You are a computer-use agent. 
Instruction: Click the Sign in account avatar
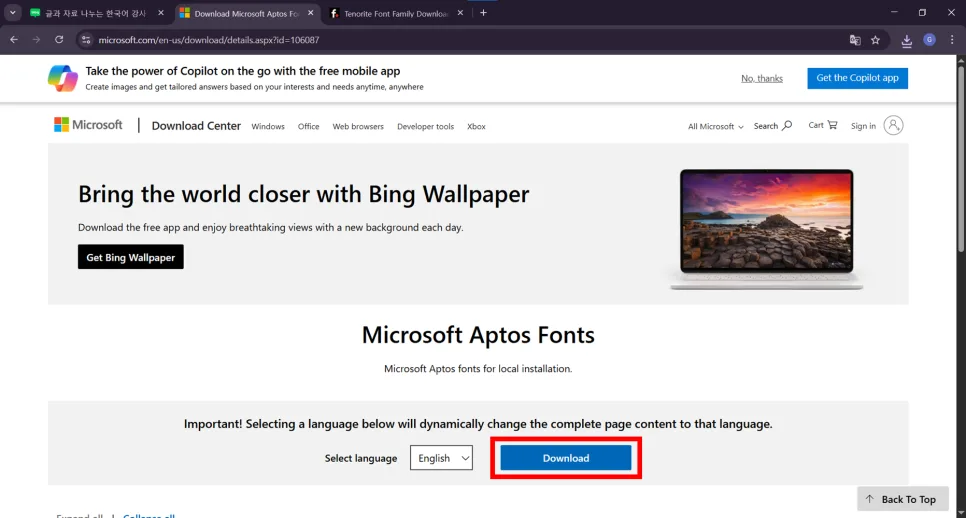click(893, 126)
